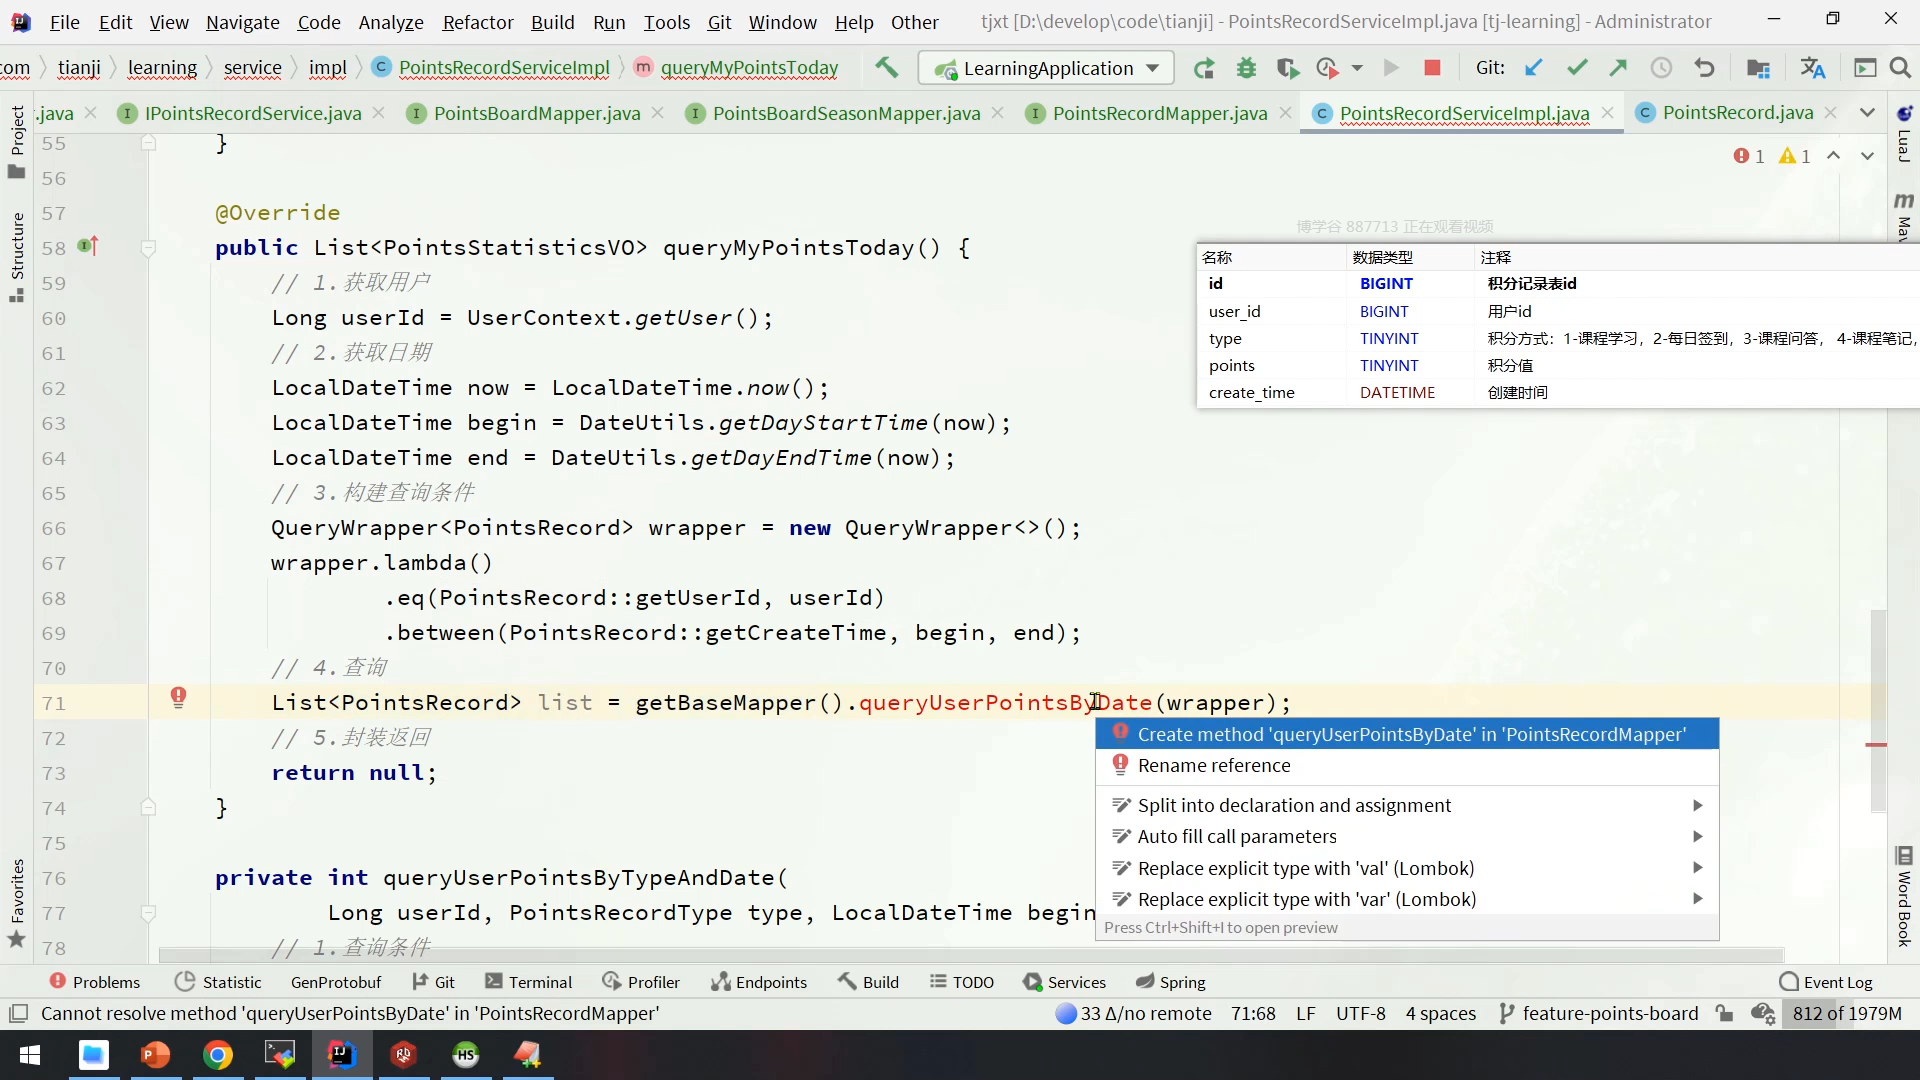Click the Debug bug icon in toolbar
The height and width of the screenshot is (1080, 1920).
click(x=1246, y=68)
